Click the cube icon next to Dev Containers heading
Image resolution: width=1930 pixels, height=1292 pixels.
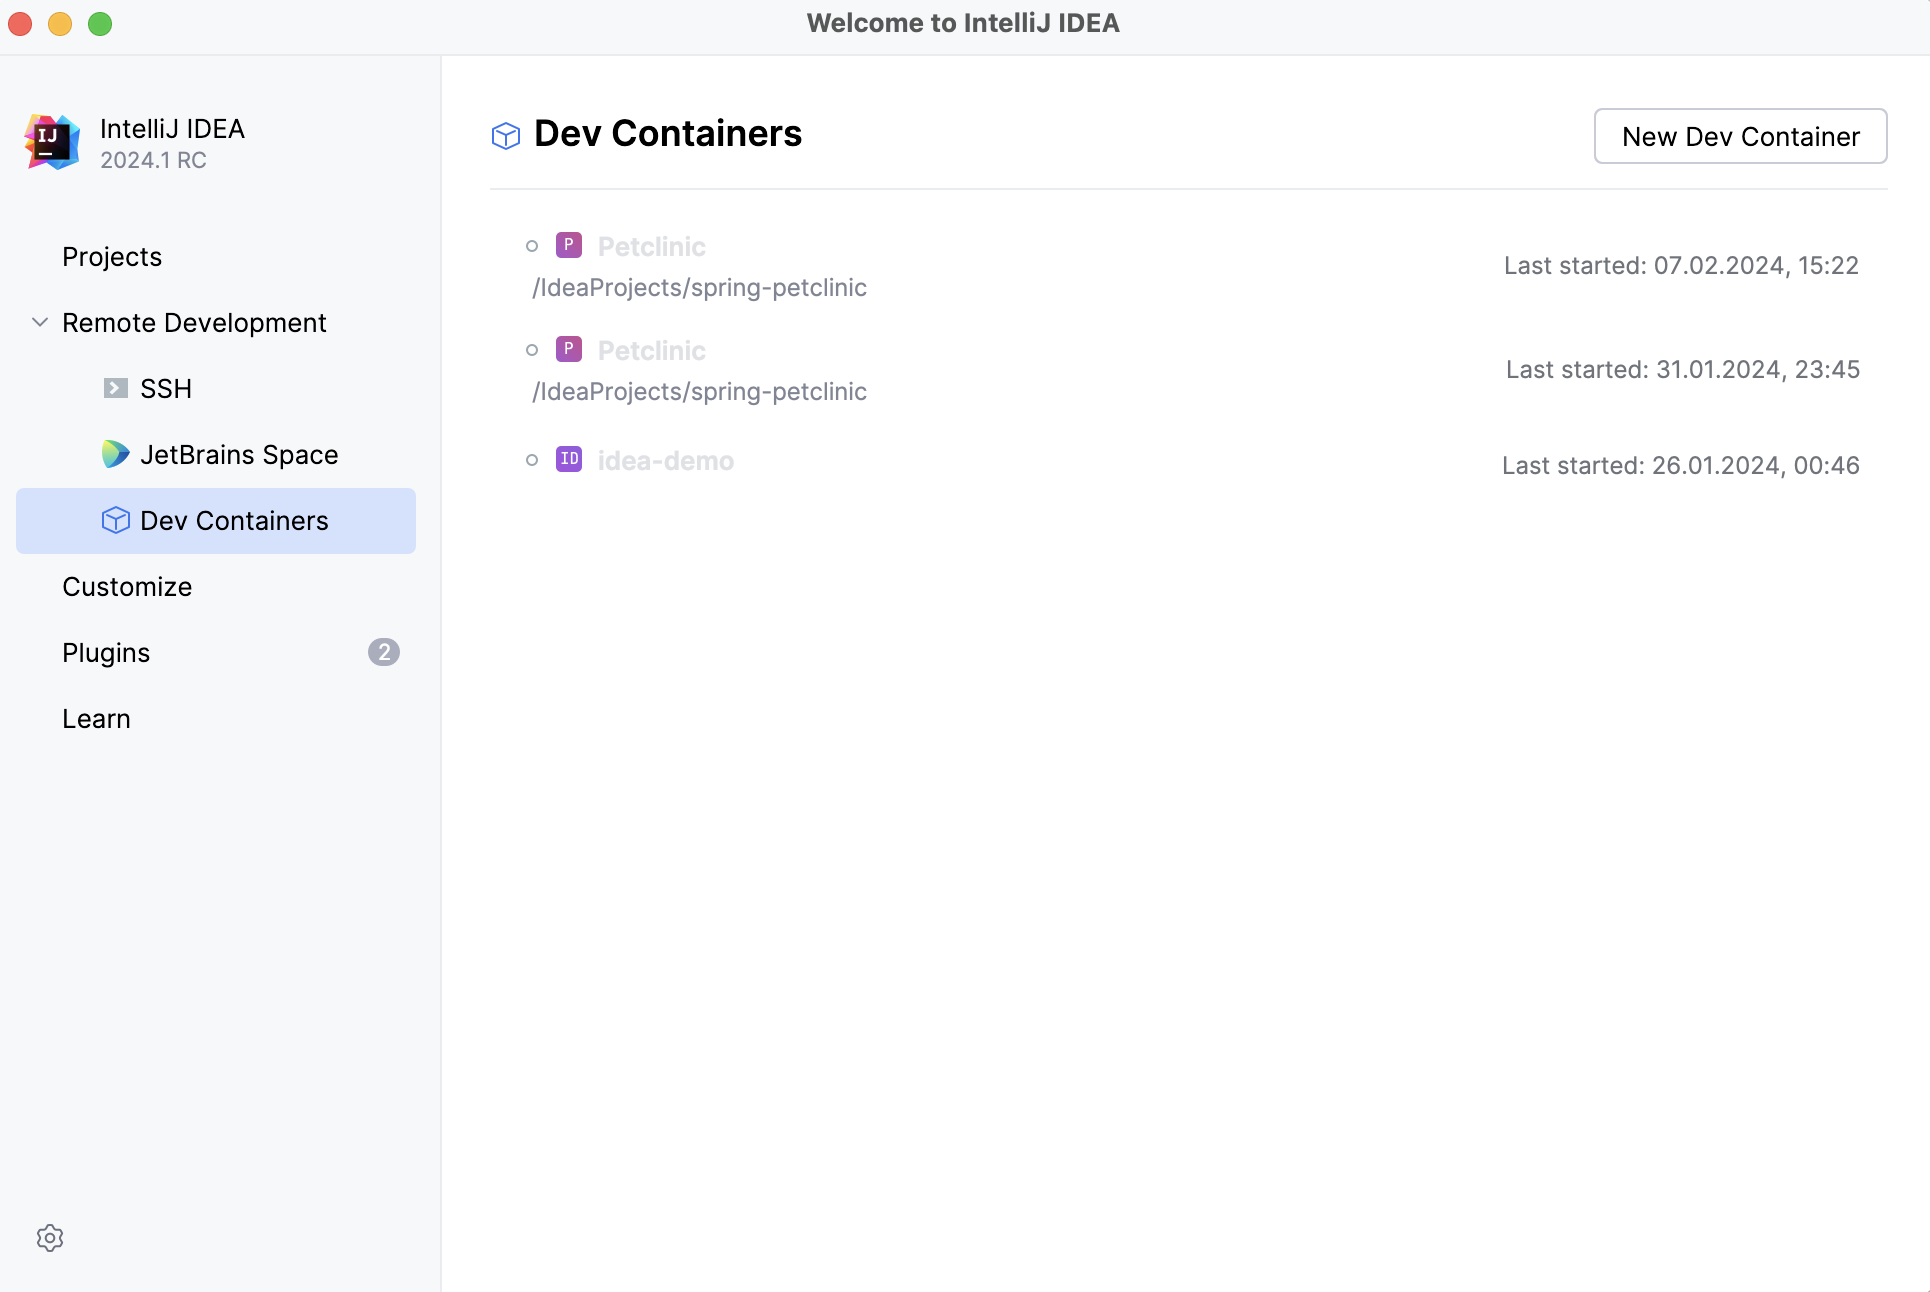pos(505,135)
